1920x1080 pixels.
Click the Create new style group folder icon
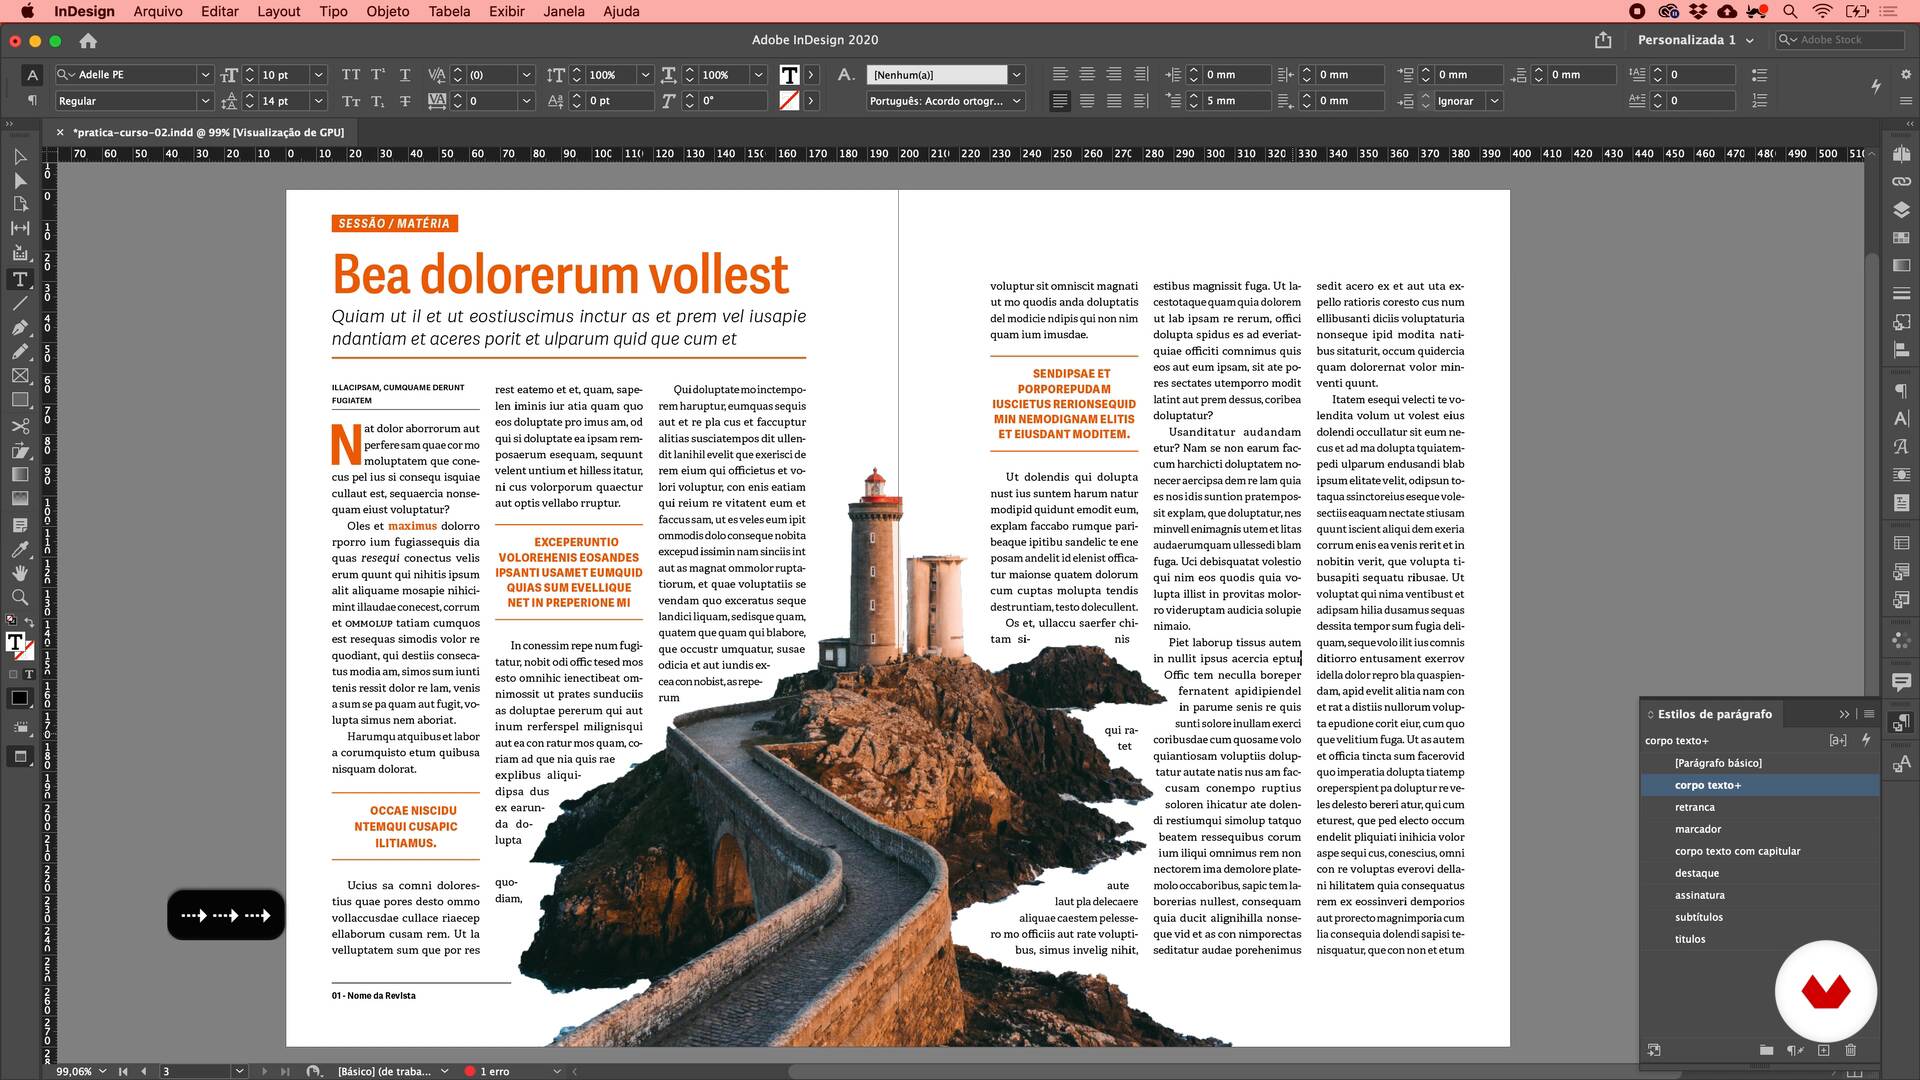tap(1766, 1050)
